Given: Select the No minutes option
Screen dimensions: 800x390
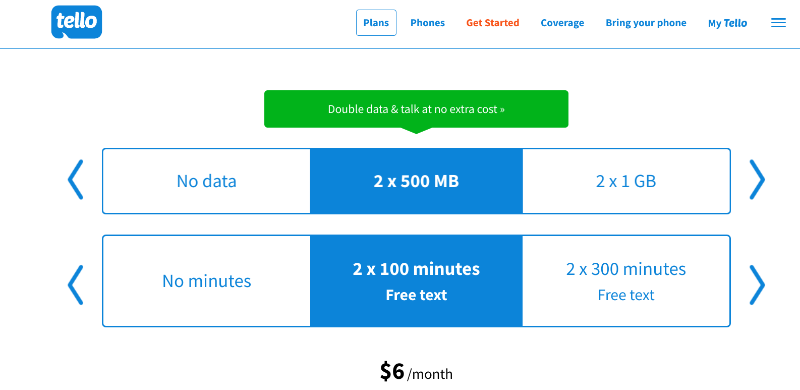Looking at the screenshot, I should (207, 281).
